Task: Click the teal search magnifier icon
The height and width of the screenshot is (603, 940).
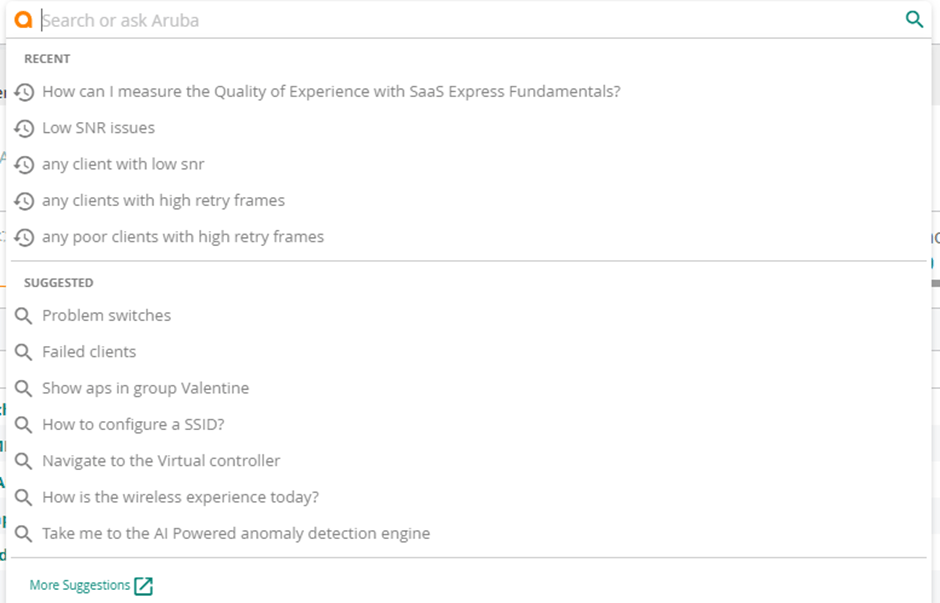Action: pos(914,19)
